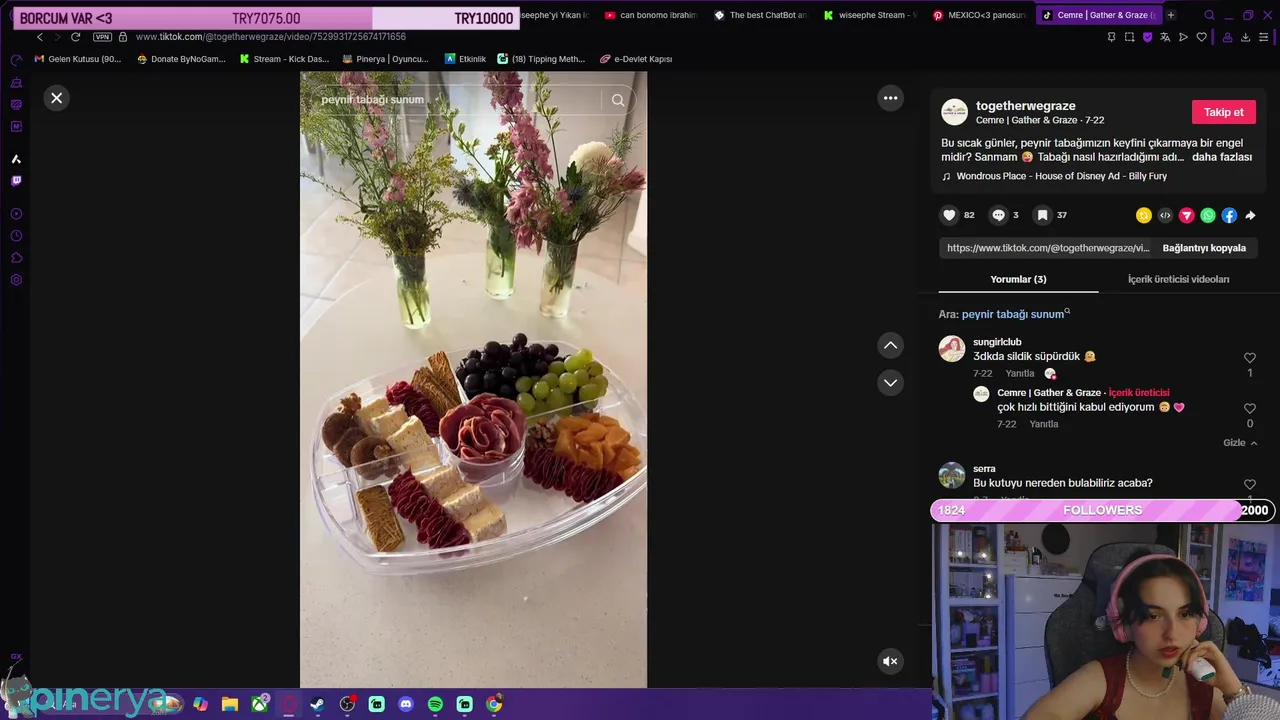Expand description with 'daha fazlası'
Screen dimensions: 1280x720
coord(1221,157)
